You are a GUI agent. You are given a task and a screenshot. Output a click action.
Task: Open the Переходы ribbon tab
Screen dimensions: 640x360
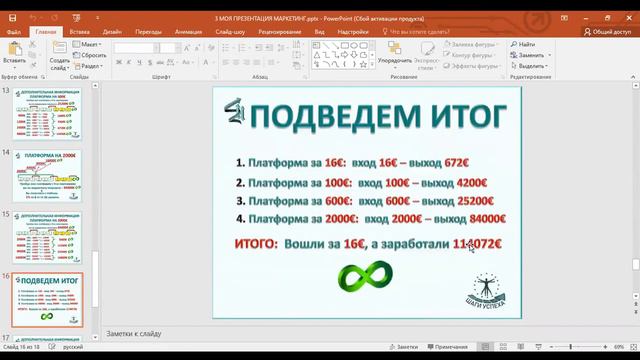pos(148,32)
